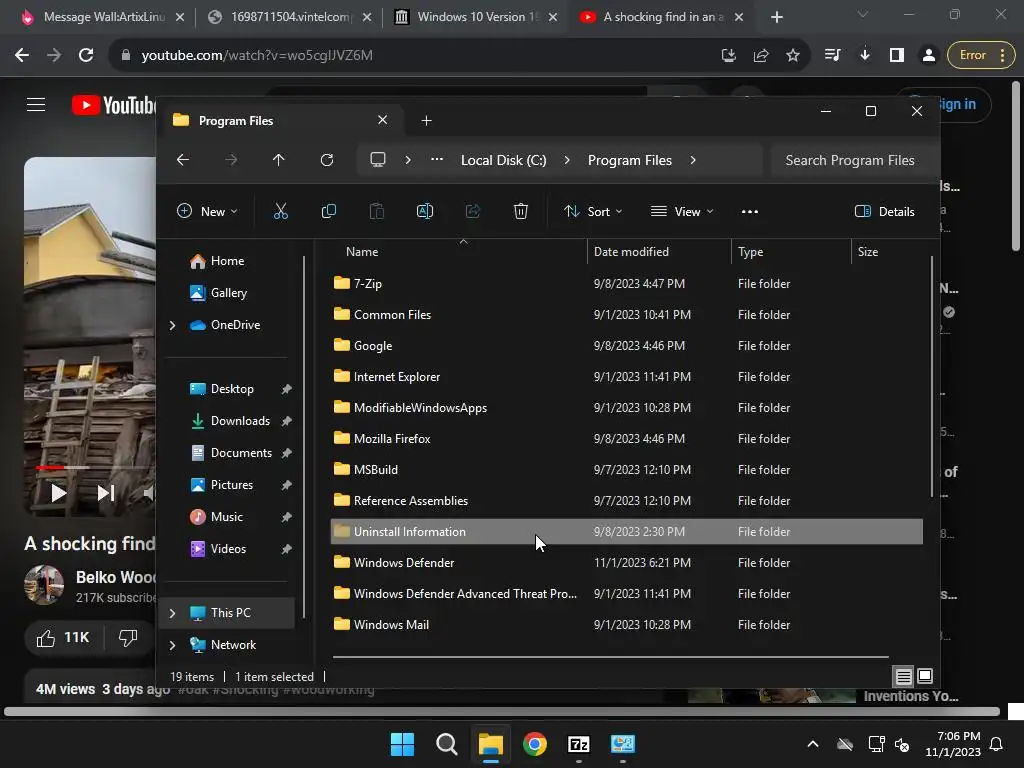
Task: Open the New dropdown in Explorer
Action: (x=207, y=211)
